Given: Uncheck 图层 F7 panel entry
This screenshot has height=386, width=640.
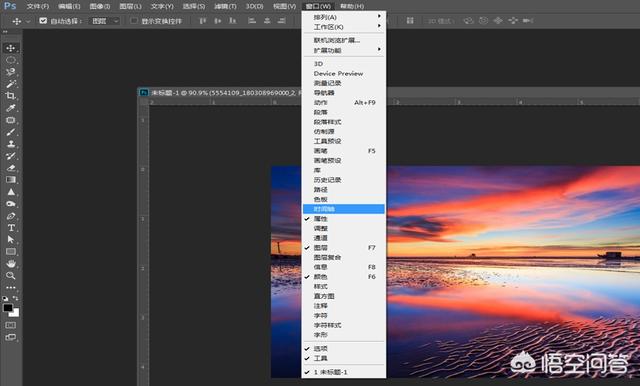Looking at the screenshot, I should pyautogui.click(x=344, y=248).
